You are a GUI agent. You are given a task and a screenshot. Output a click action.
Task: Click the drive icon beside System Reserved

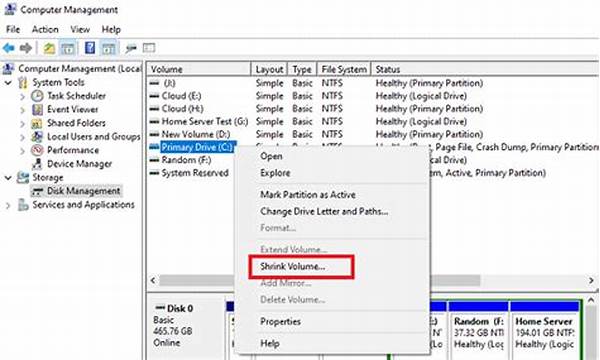coord(154,173)
